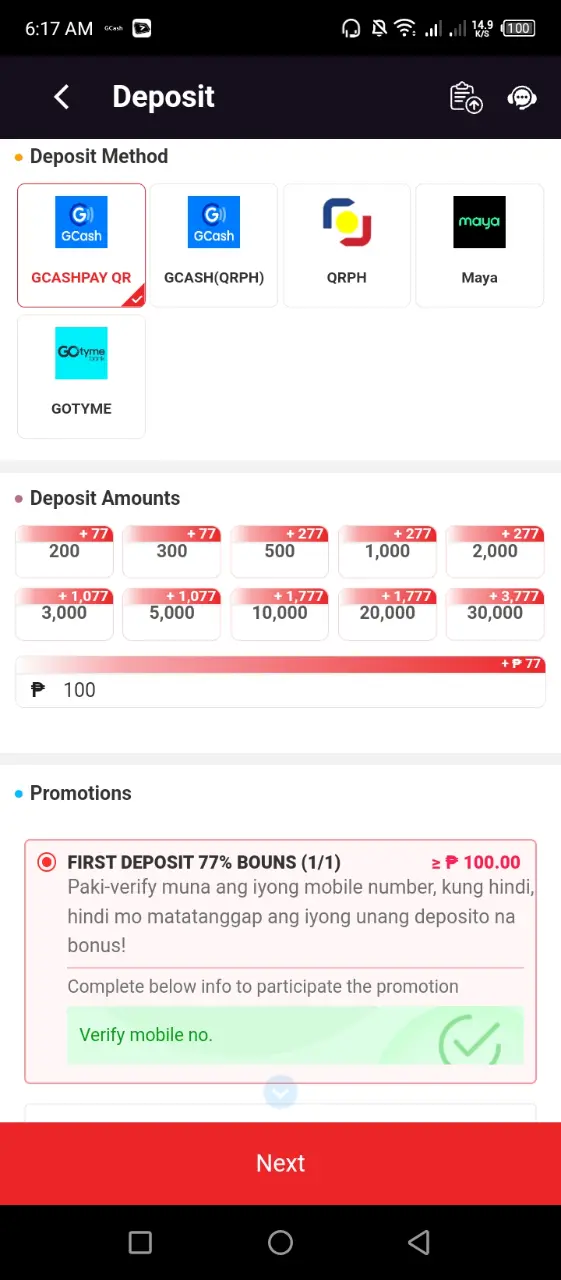
Task: Select the FIRST DEPOSIT 77% BOUNS radio button
Action: click(47, 862)
